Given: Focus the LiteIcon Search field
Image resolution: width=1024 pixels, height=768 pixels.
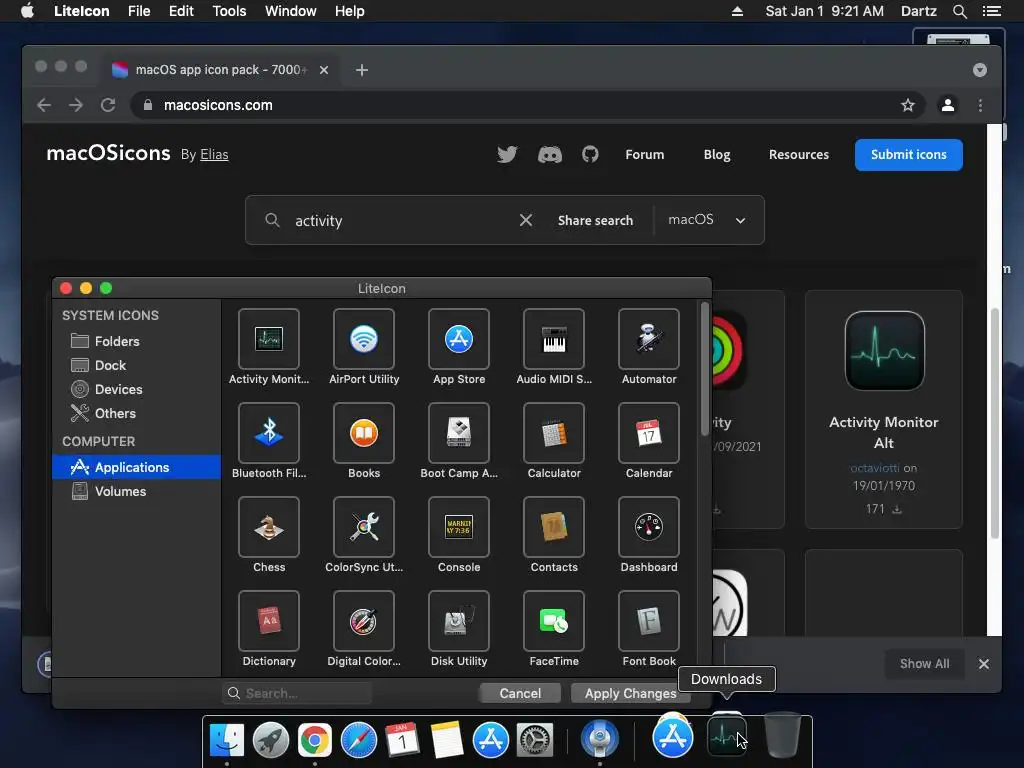Looking at the screenshot, I should 297,693.
